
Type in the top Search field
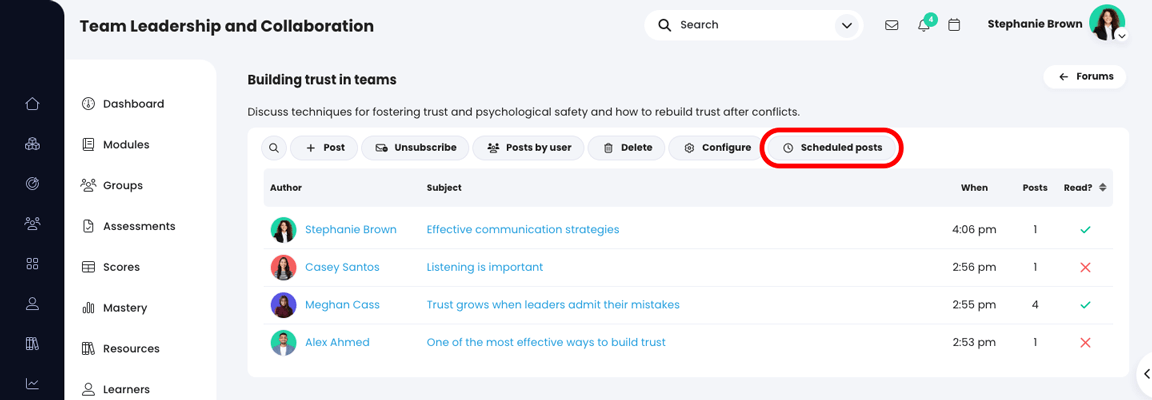coord(750,25)
